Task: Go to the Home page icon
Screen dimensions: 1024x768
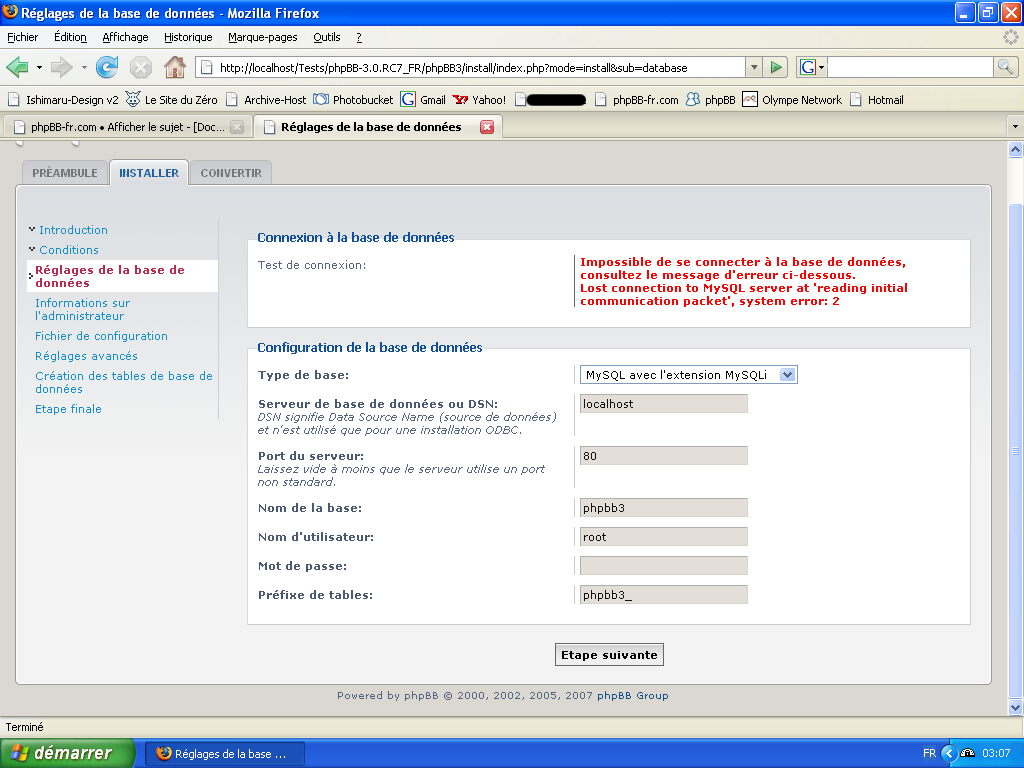Action: [x=174, y=67]
